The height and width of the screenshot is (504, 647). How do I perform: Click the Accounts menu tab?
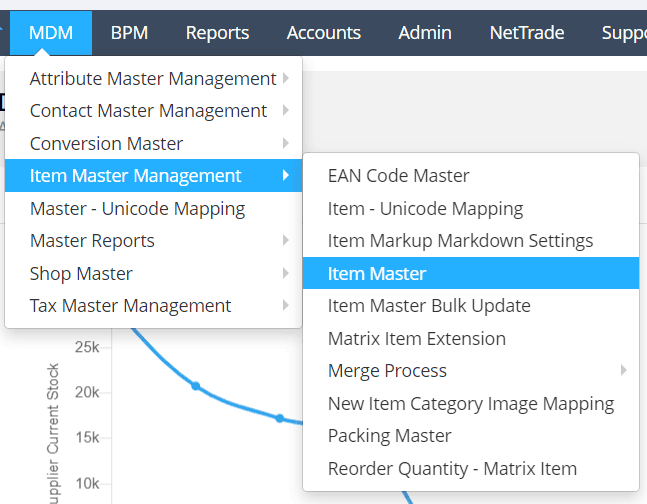click(x=324, y=33)
